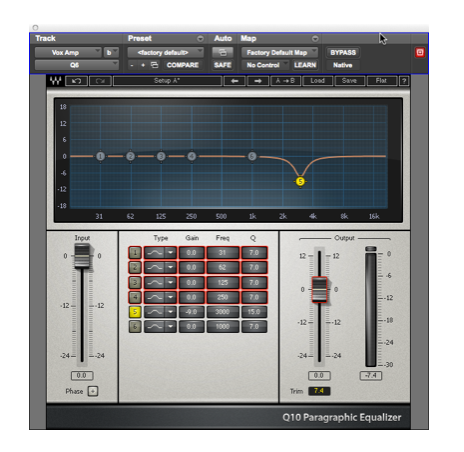Open the Q6 plug-in selector dropdown
The image size is (464, 452).
77,65
